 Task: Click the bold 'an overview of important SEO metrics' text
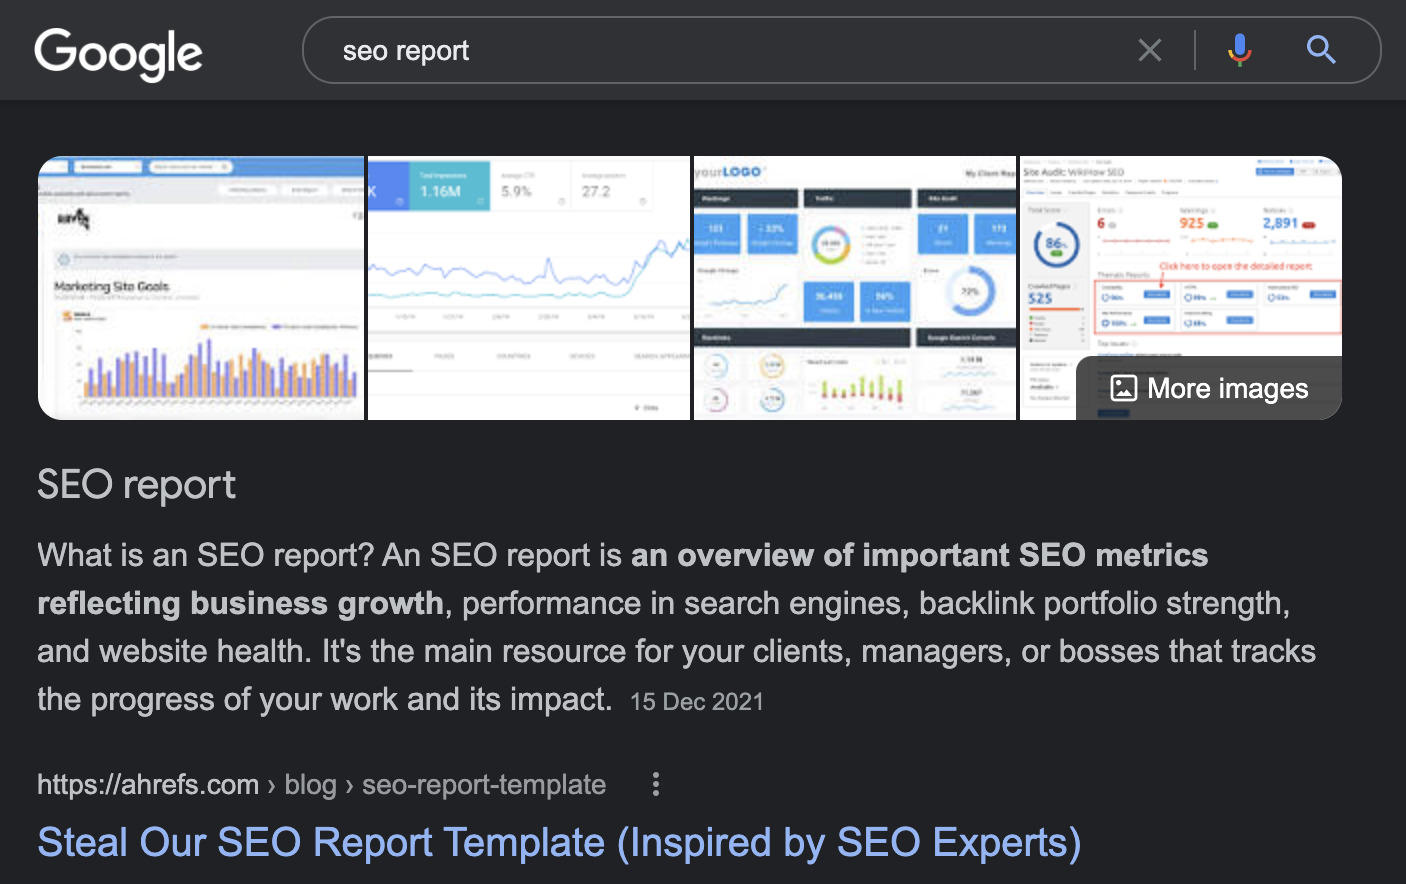click(919, 555)
